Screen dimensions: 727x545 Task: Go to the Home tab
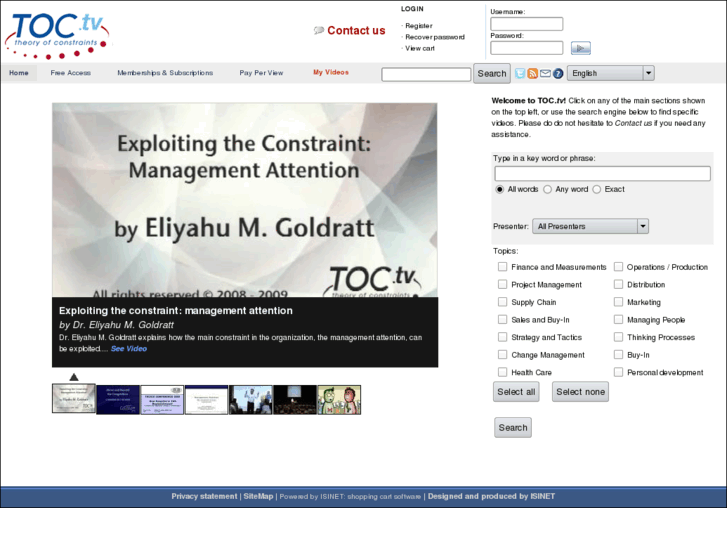19,73
